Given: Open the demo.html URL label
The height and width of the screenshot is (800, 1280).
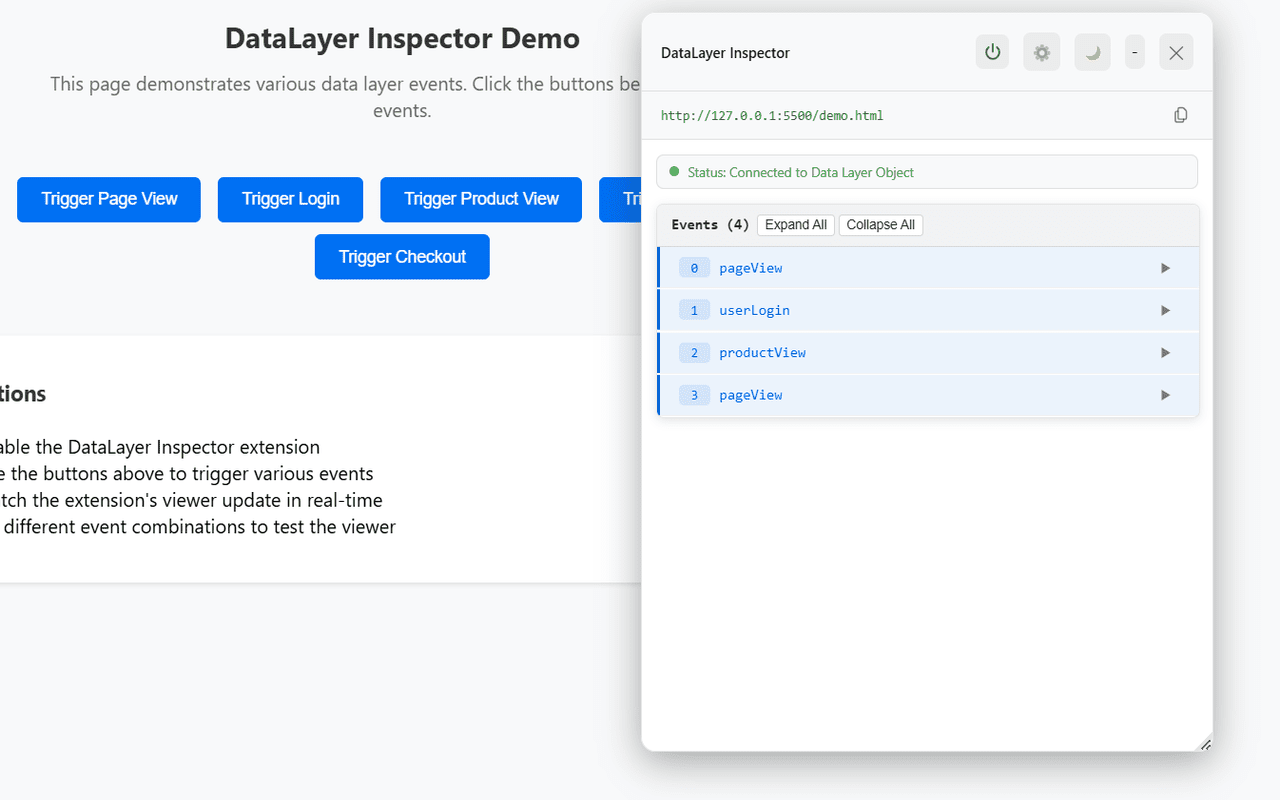Looking at the screenshot, I should tap(771, 115).
